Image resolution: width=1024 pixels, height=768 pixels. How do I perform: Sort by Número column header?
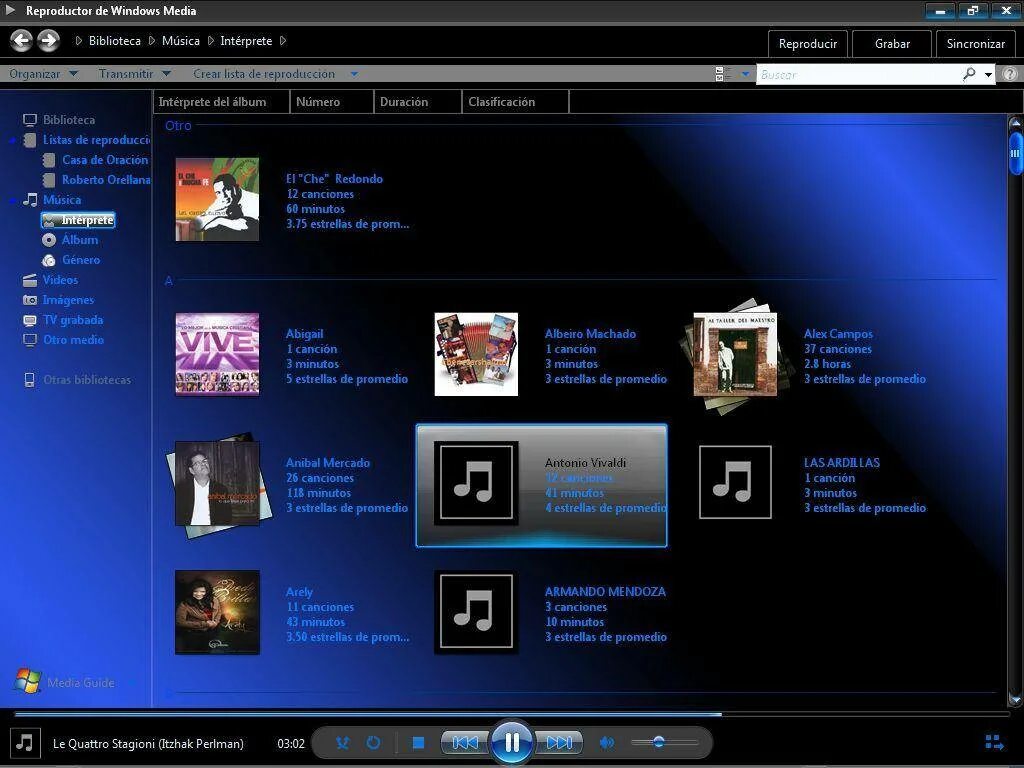click(332, 102)
